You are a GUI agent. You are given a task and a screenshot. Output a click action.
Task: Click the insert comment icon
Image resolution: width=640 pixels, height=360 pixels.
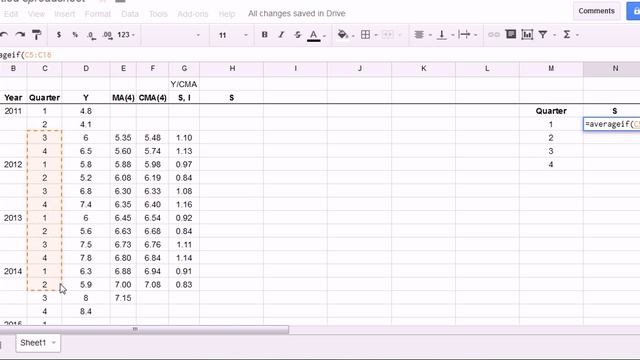pyautogui.click(x=511, y=34)
